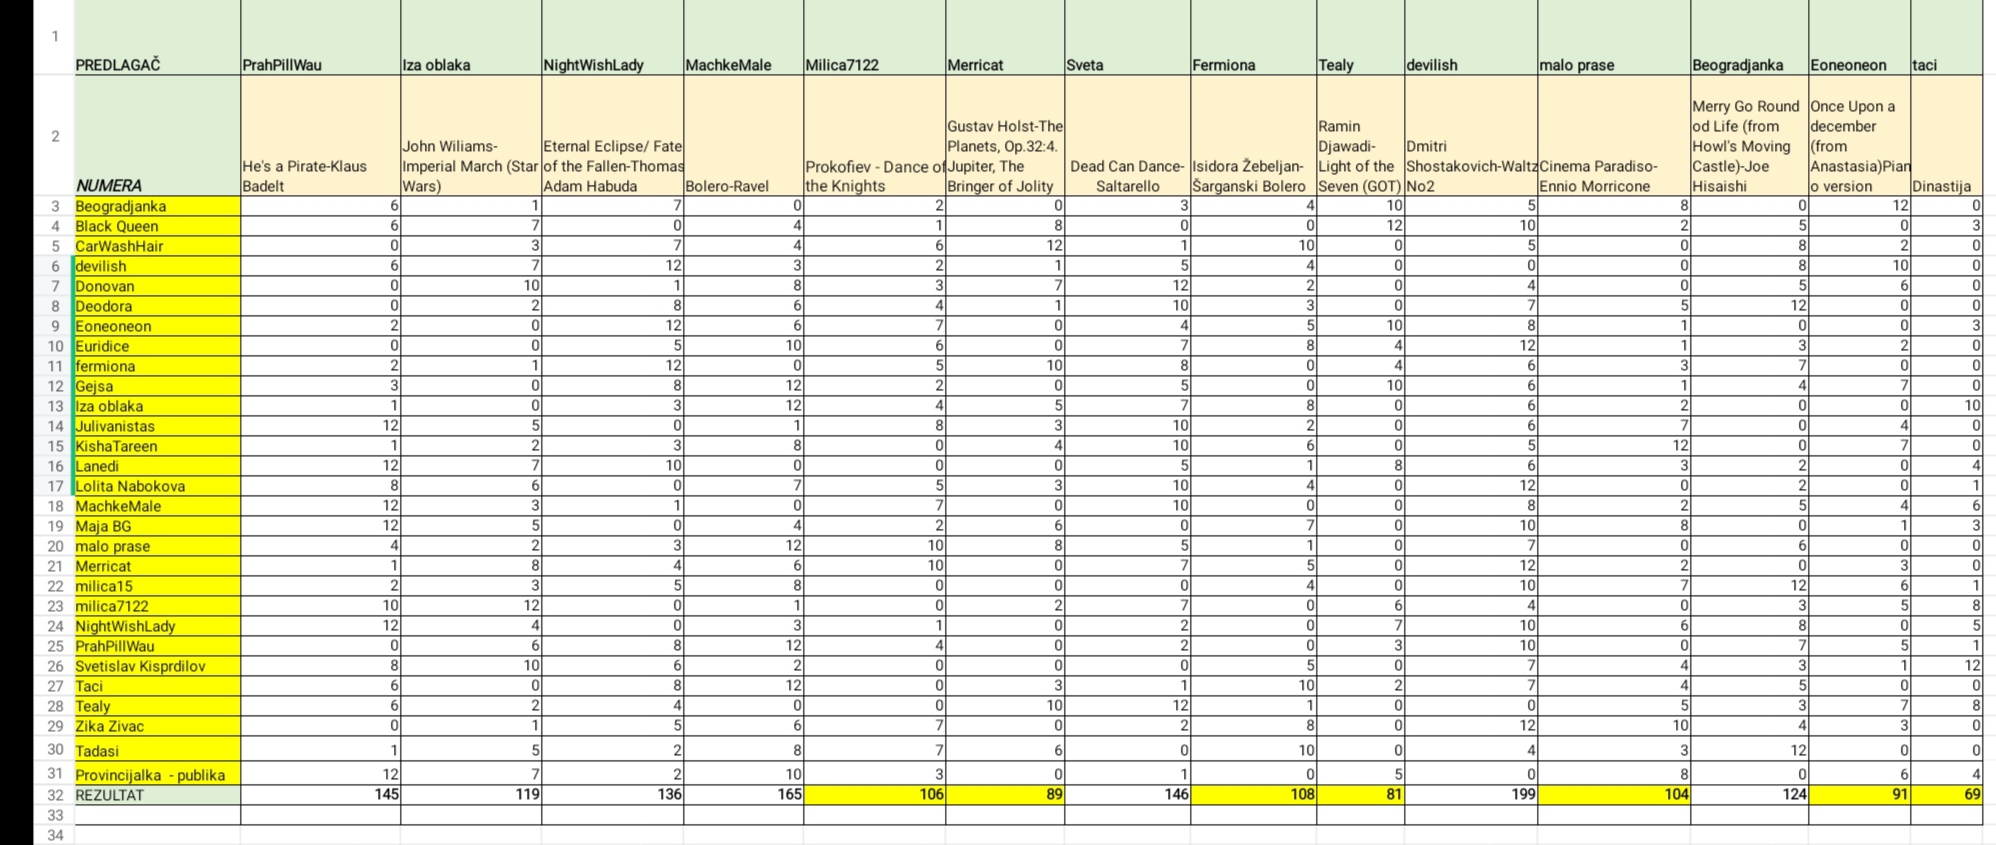This screenshot has height=845, width=1996.
Task: Select the Isidora Žebeljan Šarganski Bolero cell
Action: point(1254,136)
